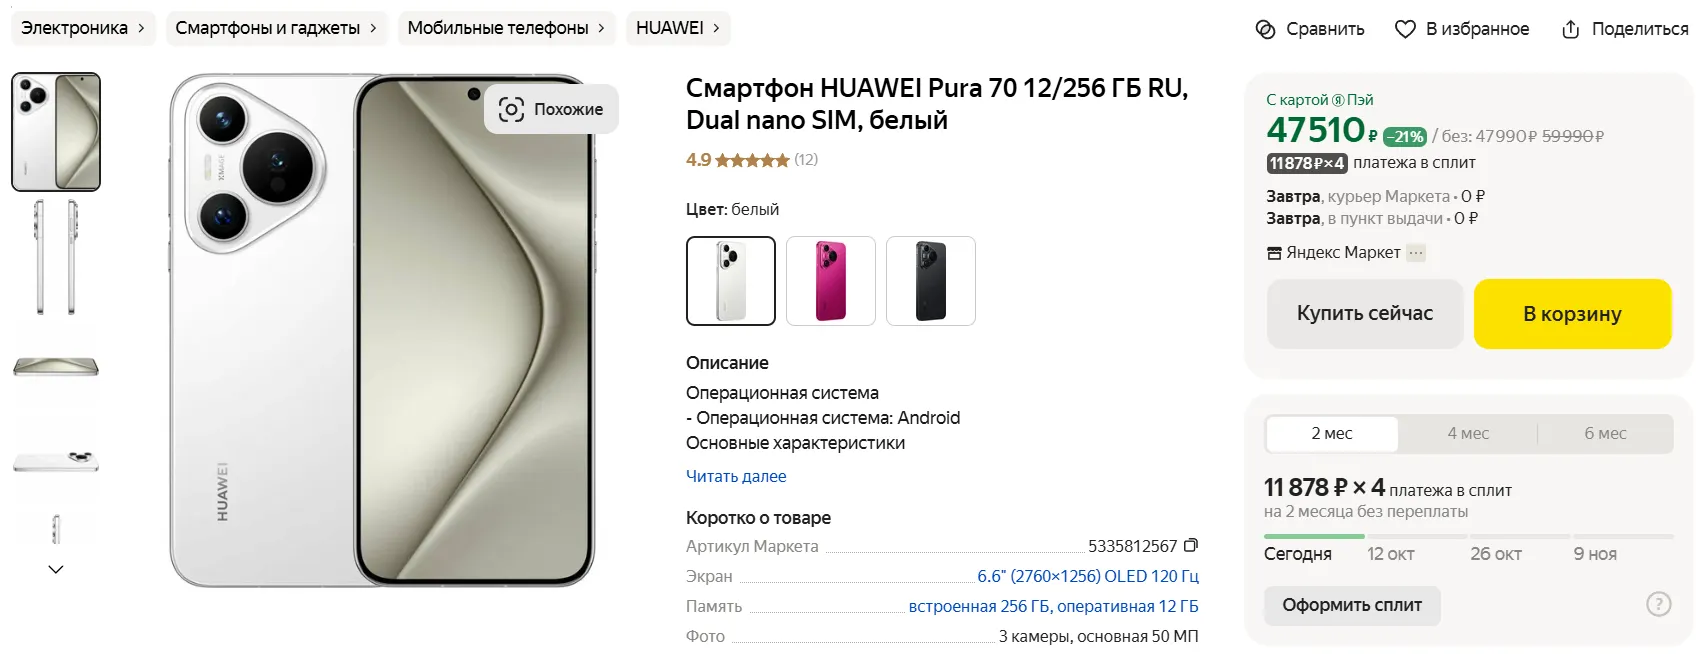
Task: Select the white color option
Action: tap(731, 281)
